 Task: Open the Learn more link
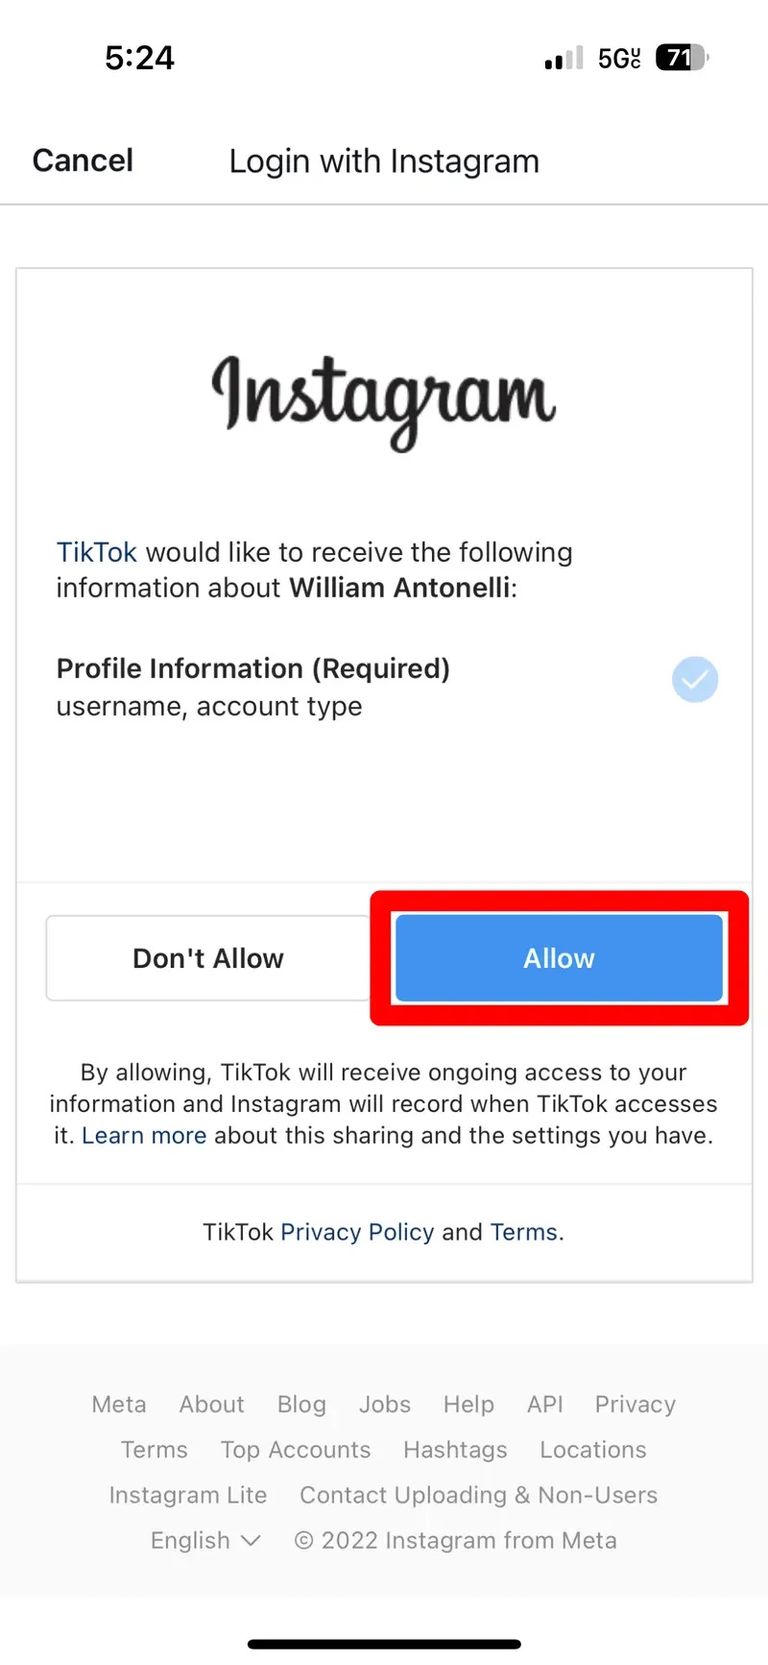coord(144,1135)
